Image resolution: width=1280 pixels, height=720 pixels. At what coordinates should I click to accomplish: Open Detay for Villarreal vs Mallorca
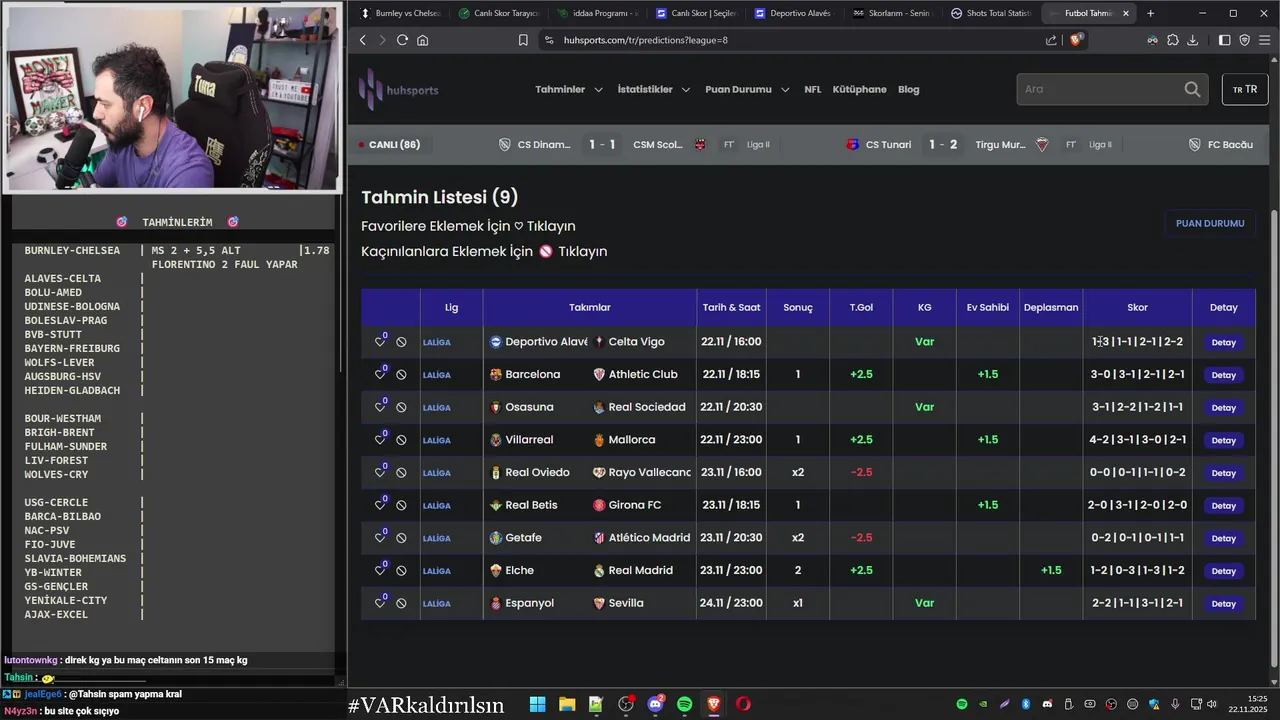(x=1224, y=440)
